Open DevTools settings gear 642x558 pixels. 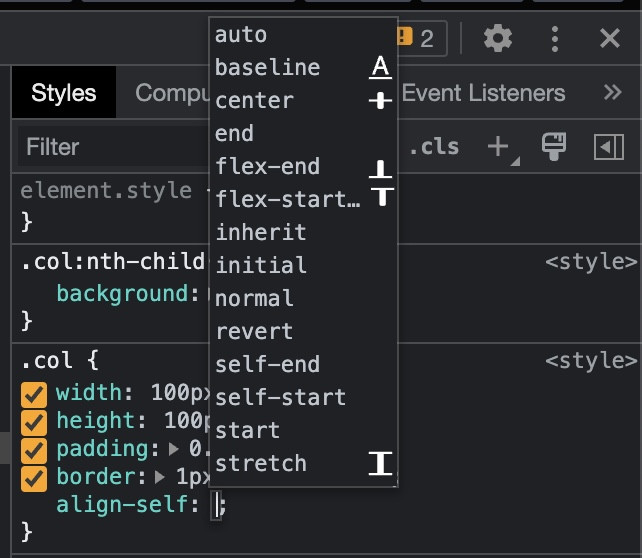[497, 39]
